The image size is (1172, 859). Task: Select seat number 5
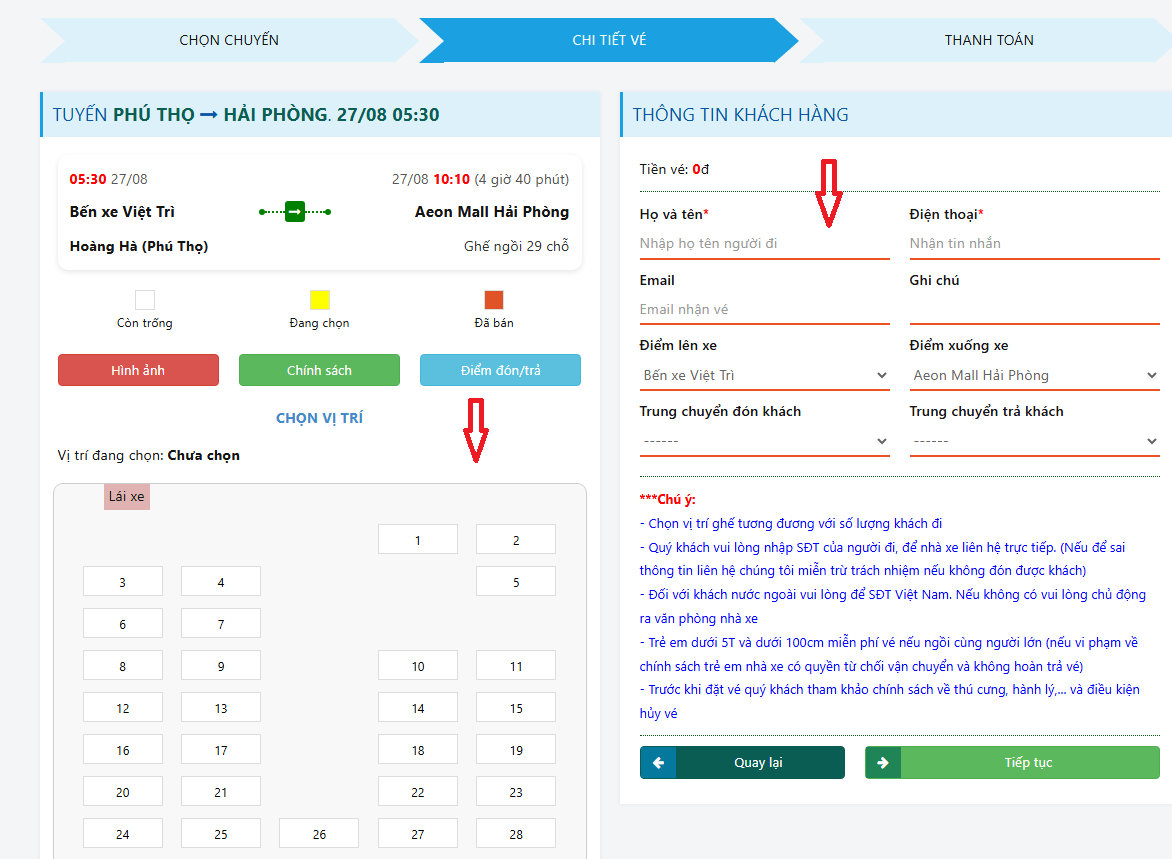[516, 582]
